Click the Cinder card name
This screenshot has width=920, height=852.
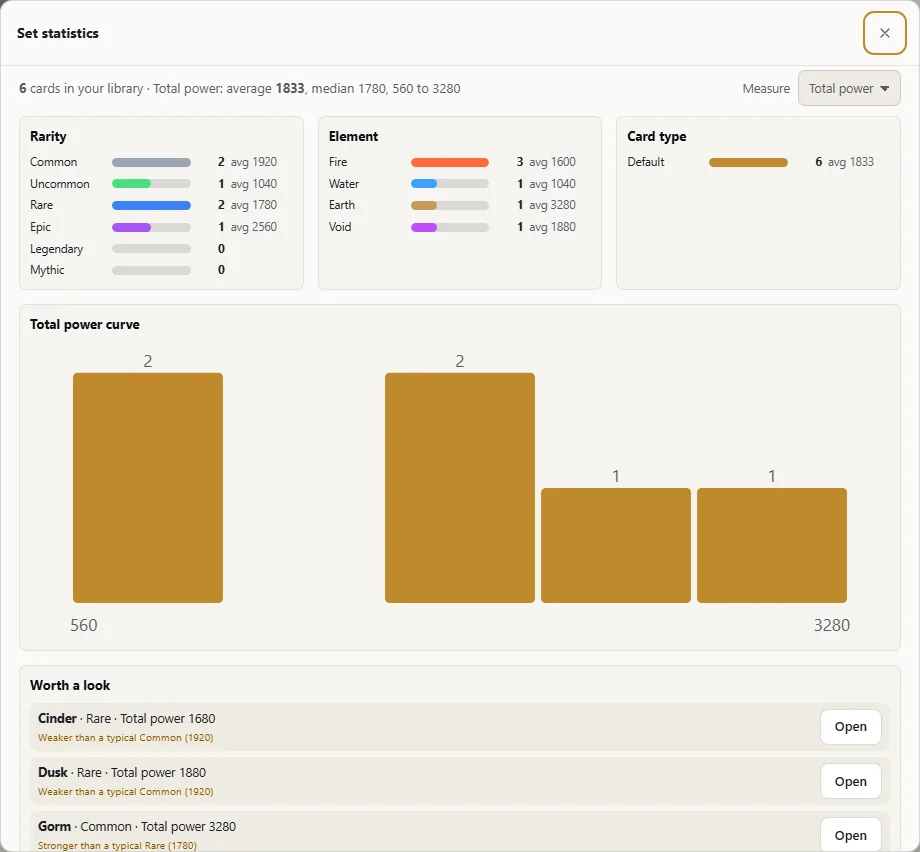(x=57, y=718)
